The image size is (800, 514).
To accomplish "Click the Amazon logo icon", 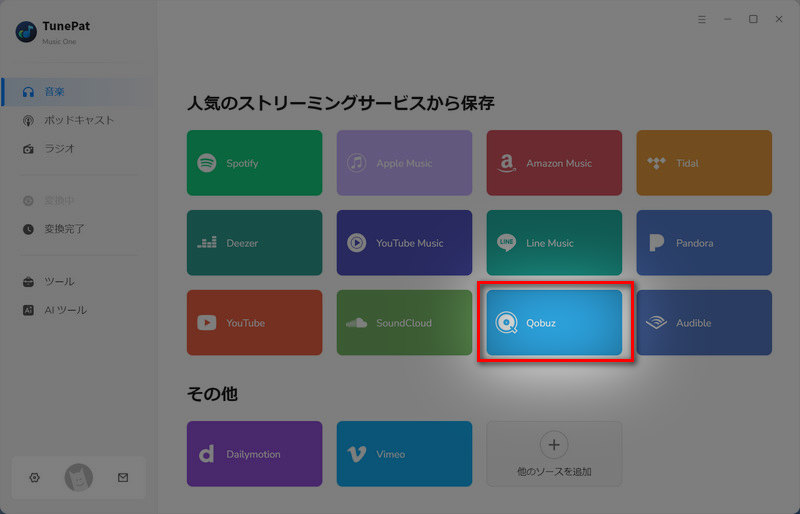I will click(506, 163).
